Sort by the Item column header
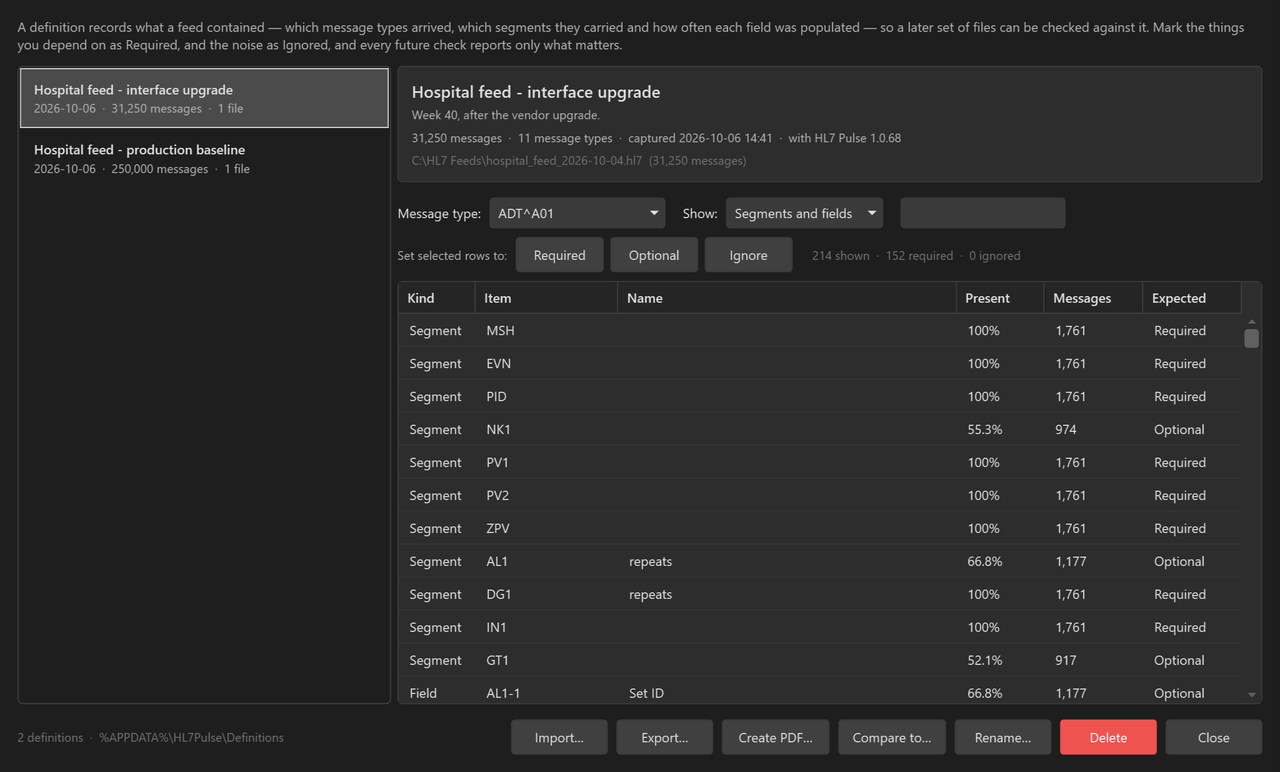 coord(546,298)
